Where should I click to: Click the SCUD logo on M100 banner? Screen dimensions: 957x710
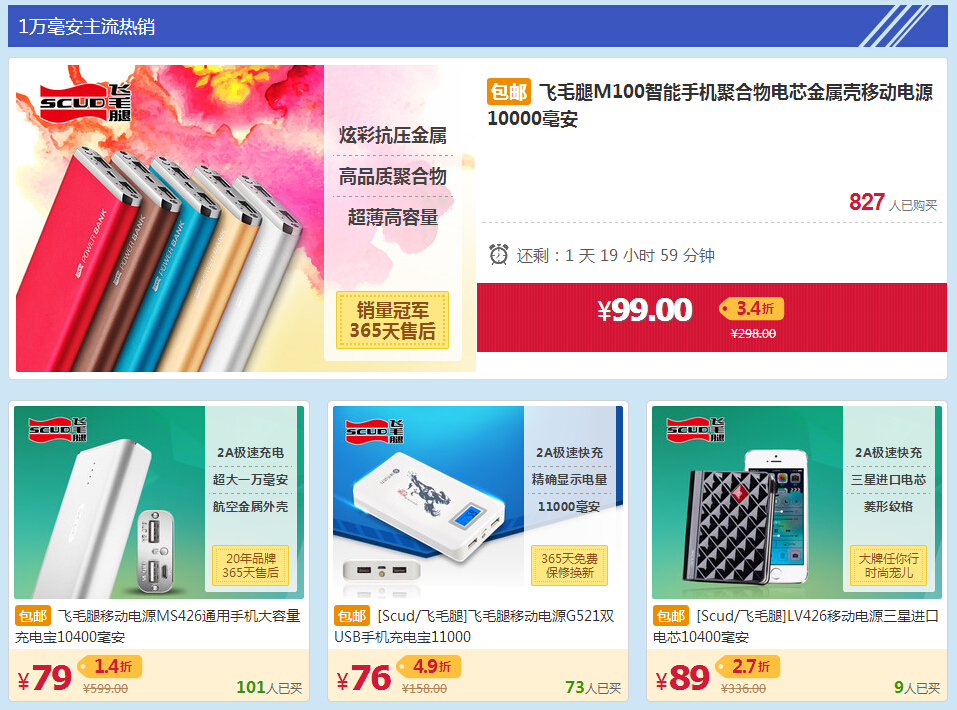(85, 102)
